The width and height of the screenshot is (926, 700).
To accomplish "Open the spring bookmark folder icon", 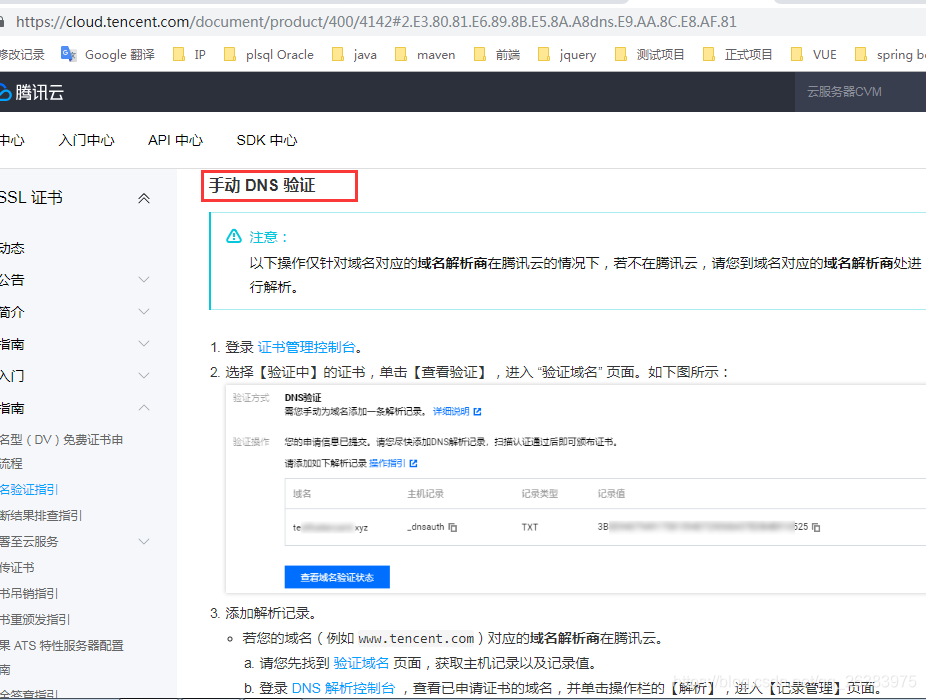I will pos(861,55).
